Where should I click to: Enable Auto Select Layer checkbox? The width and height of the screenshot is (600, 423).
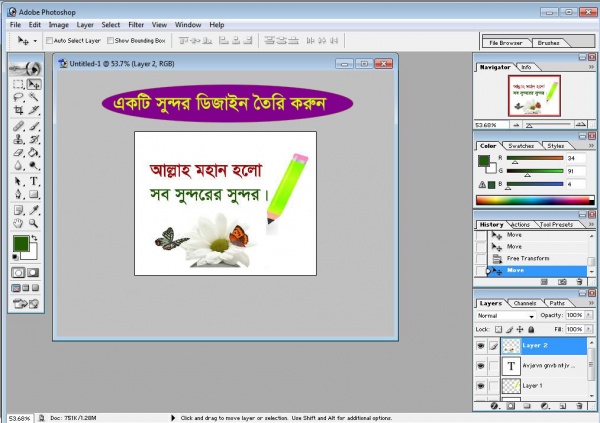point(48,41)
